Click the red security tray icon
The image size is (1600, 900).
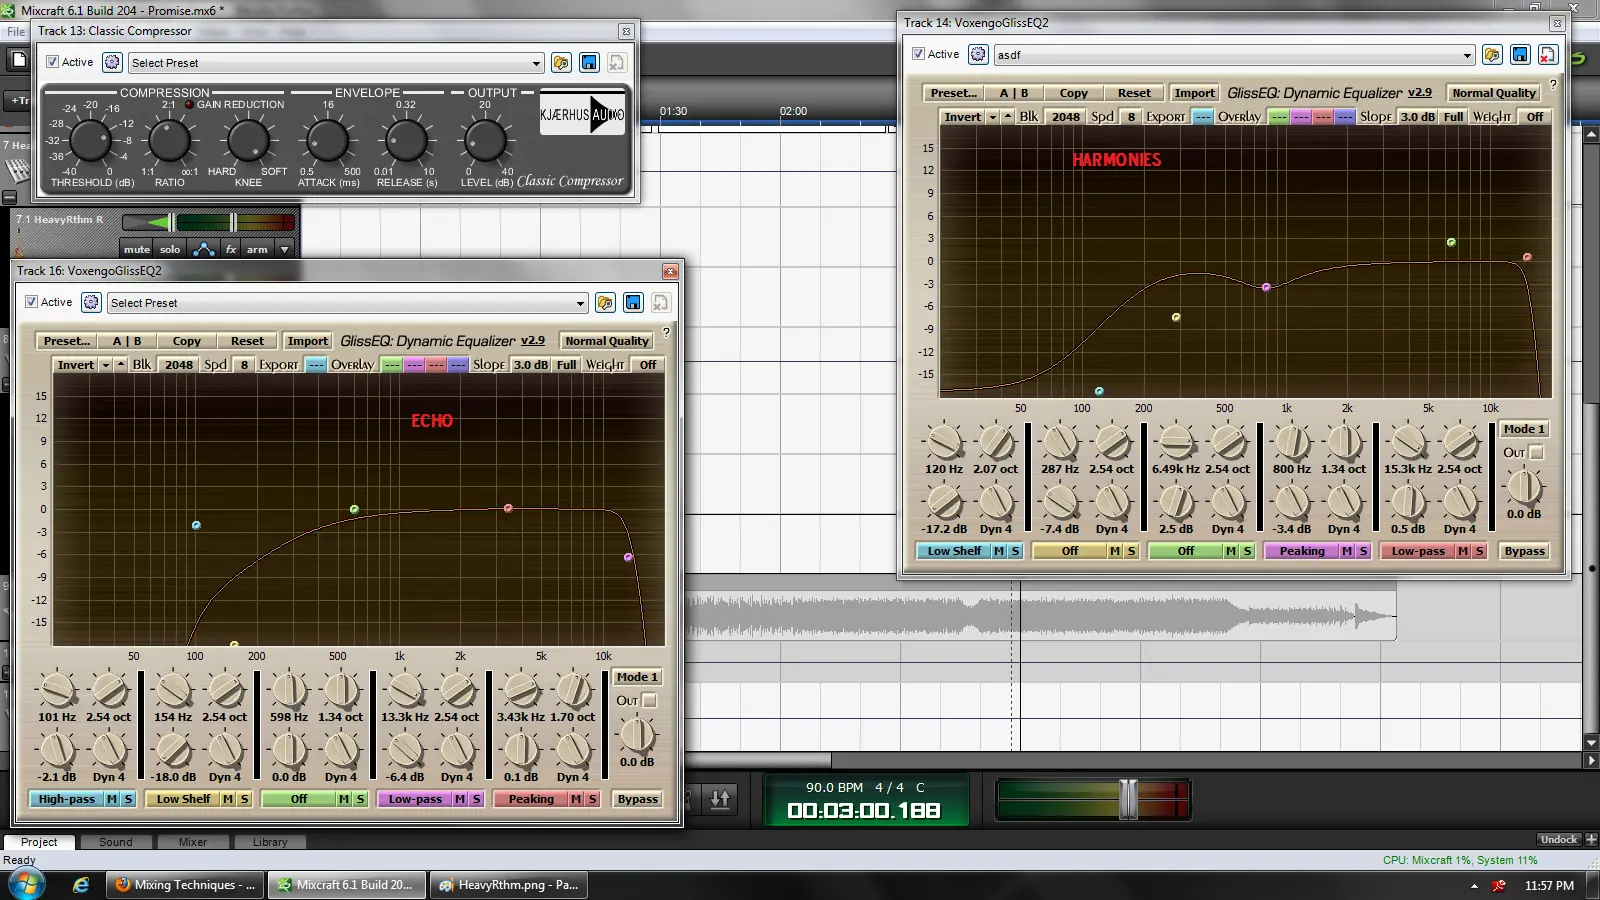pos(1499,886)
